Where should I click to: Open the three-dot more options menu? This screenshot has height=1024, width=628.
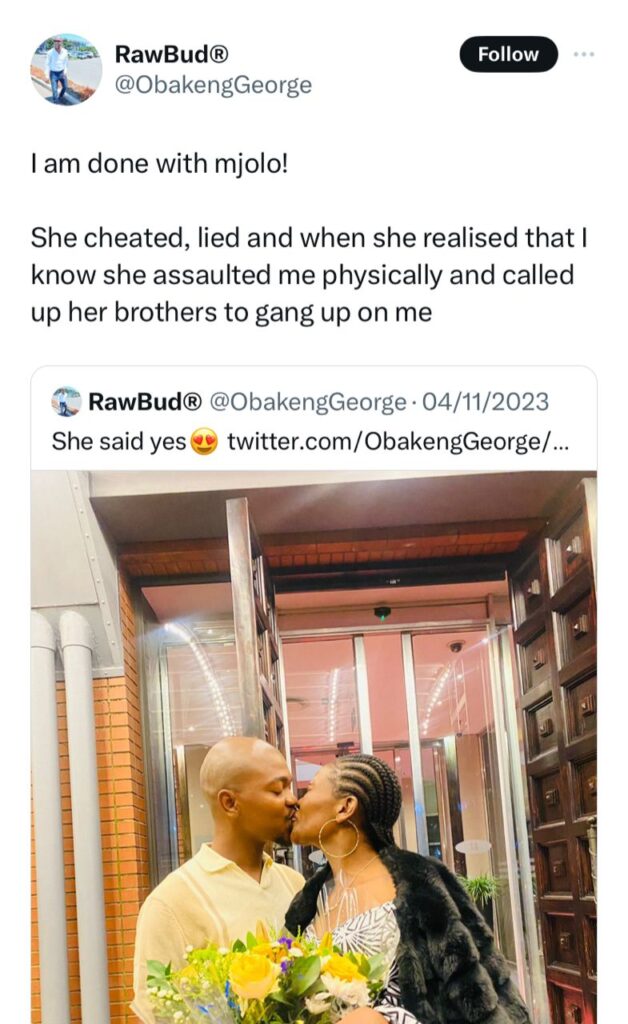pos(584,54)
